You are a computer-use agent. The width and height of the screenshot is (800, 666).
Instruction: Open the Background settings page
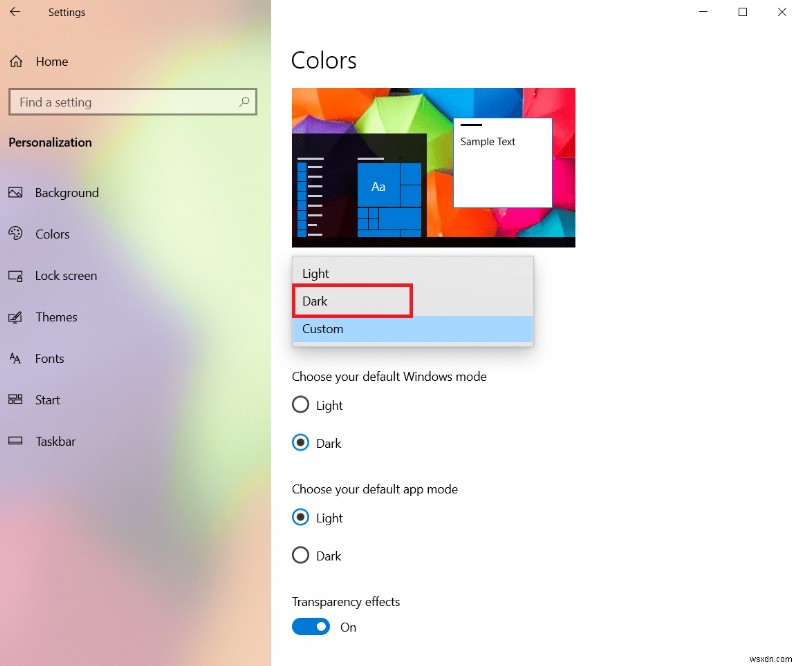coord(67,192)
